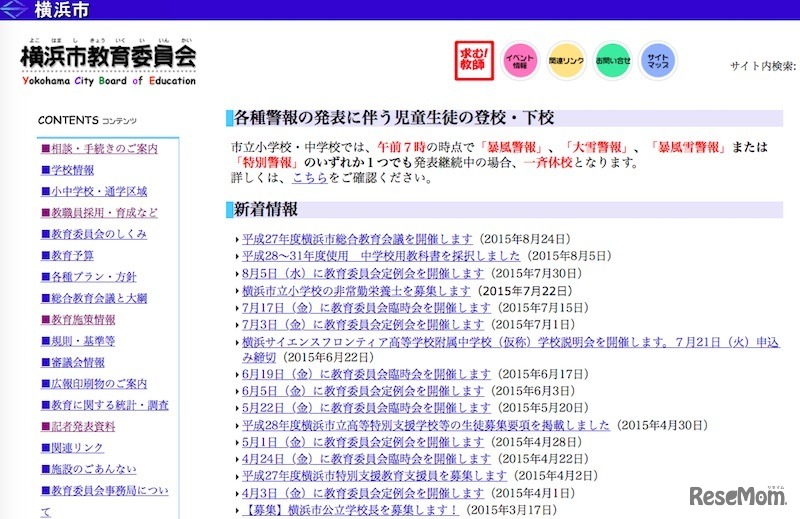
Task: Open 記者発表資料 sidebar link
Action: pos(79,426)
